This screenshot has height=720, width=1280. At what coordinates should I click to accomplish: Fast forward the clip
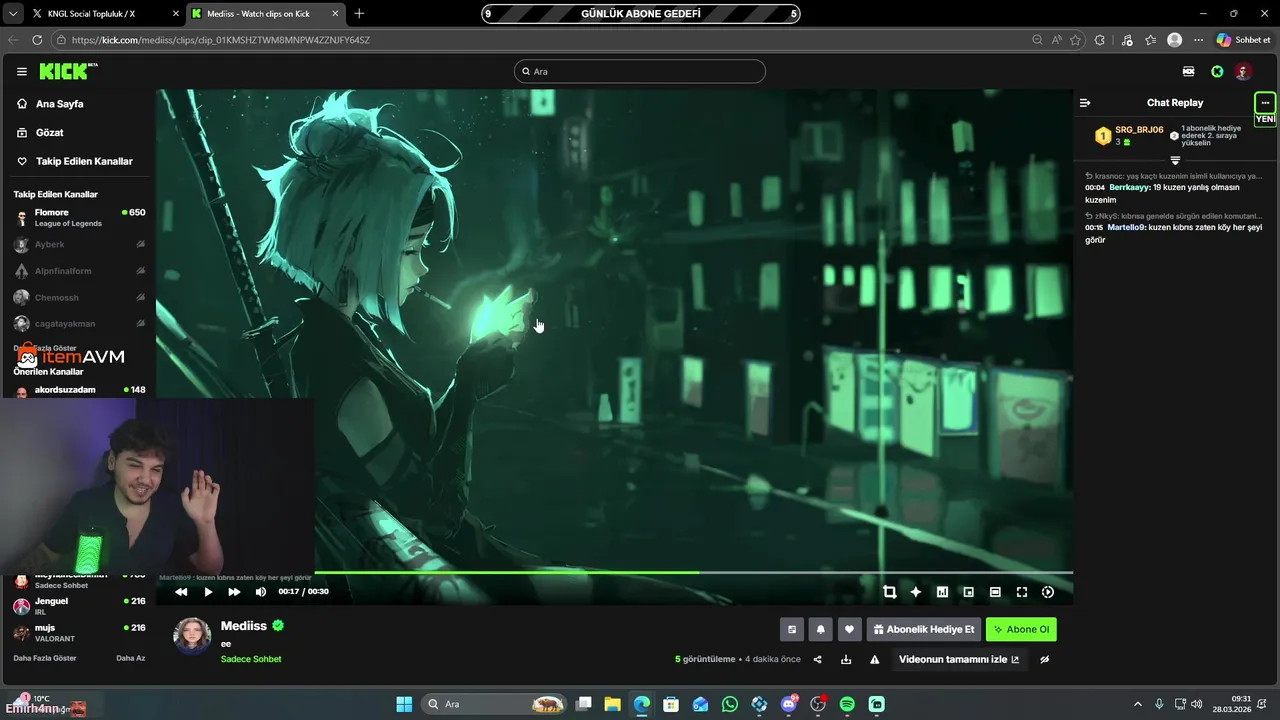[234, 592]
